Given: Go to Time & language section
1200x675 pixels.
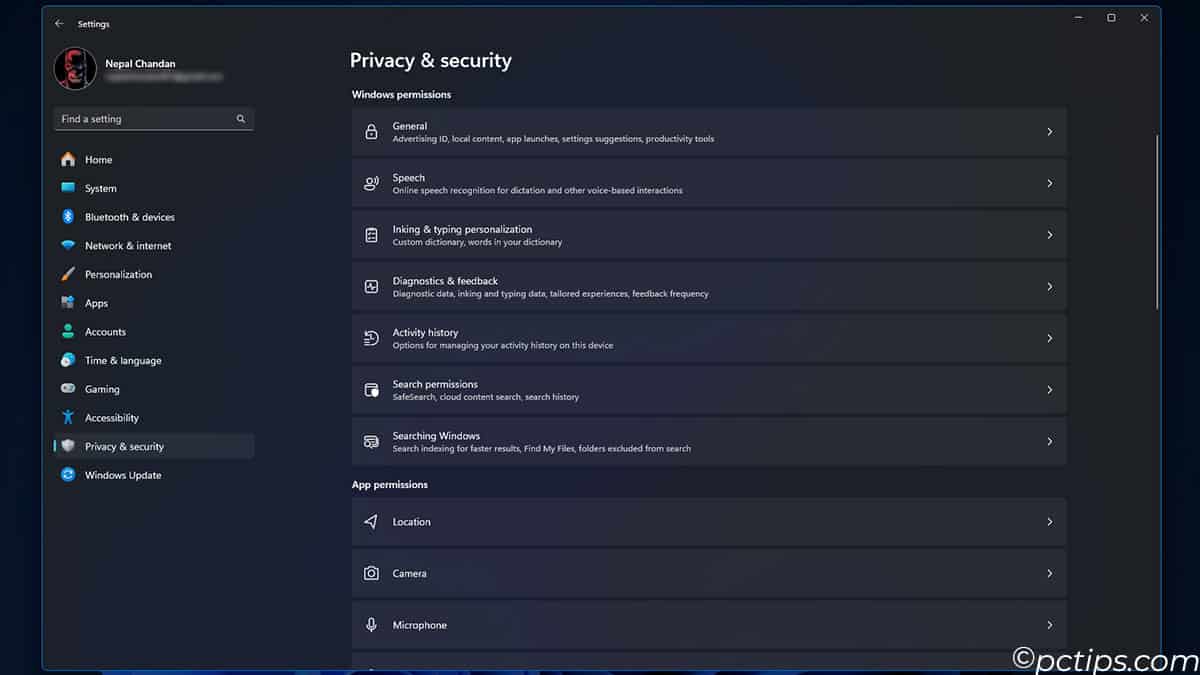Looking at the screenshot, I should coord(122,361).
